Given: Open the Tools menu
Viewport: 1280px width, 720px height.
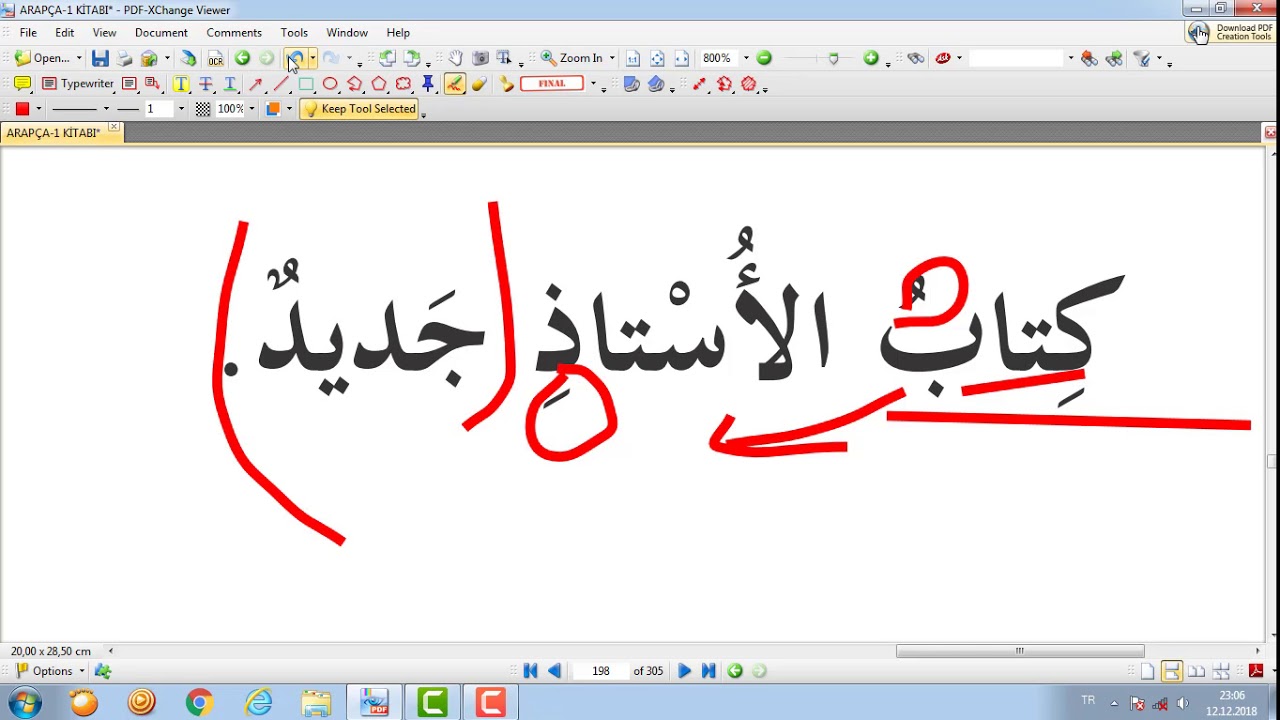Looking at the screenshot, I should 294,33.
